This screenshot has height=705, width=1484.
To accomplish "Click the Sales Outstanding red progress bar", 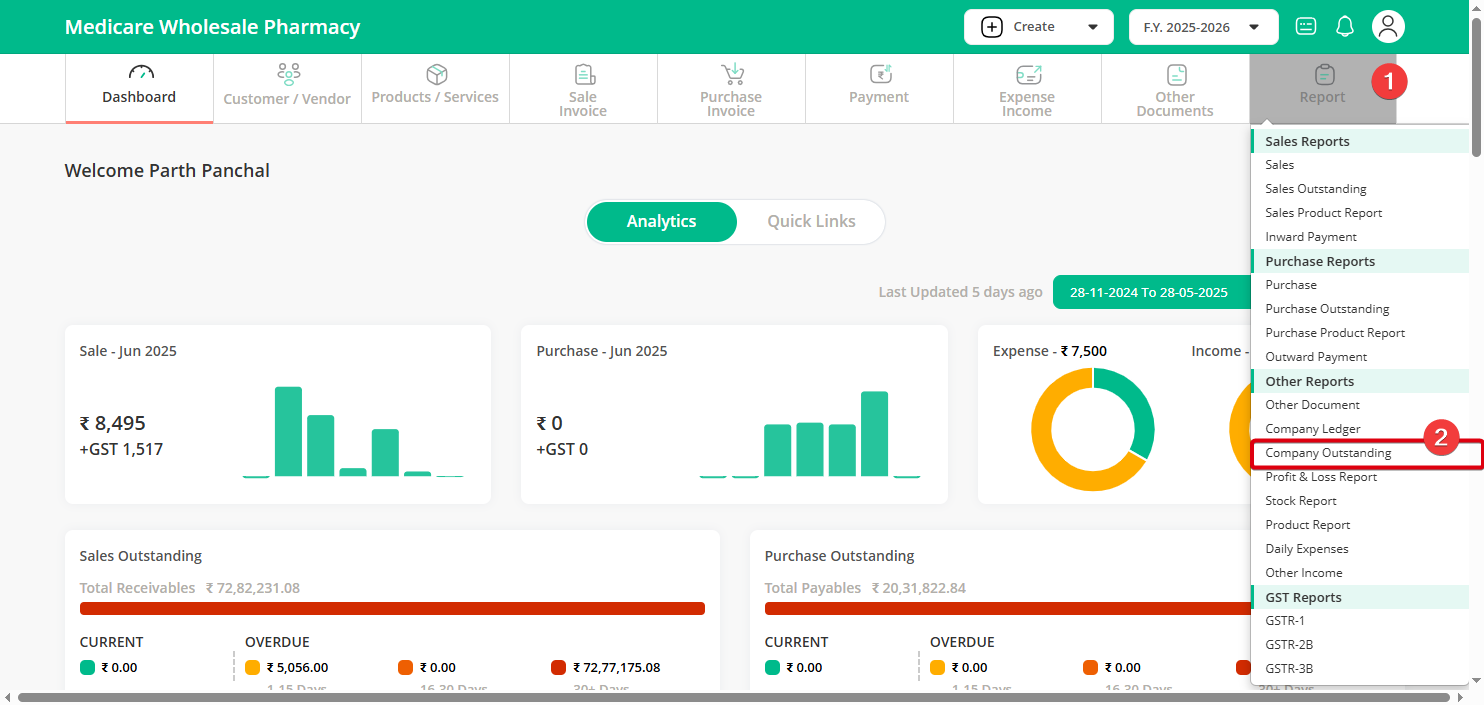I will point(392,608).
